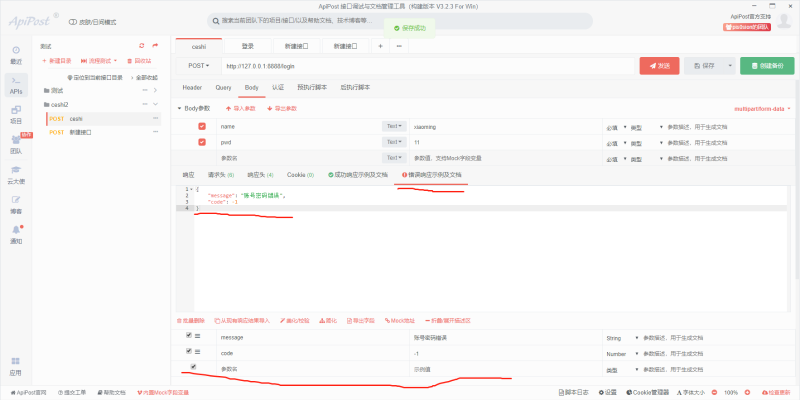Image resolution: width=800 pixels, height=400 pixels.
Task: Click Mock地址 link icon
Action: 400,321
